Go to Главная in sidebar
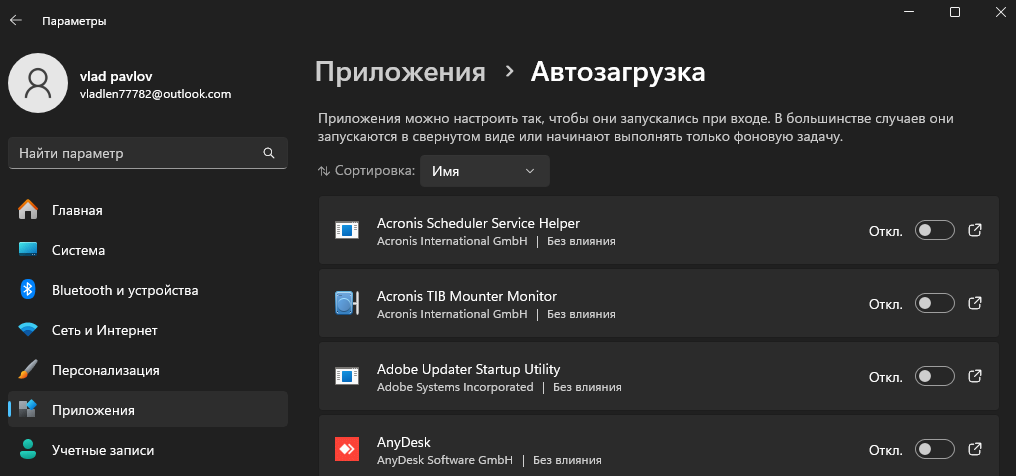Screen dimensions: 1016x476 pos(148,210)
